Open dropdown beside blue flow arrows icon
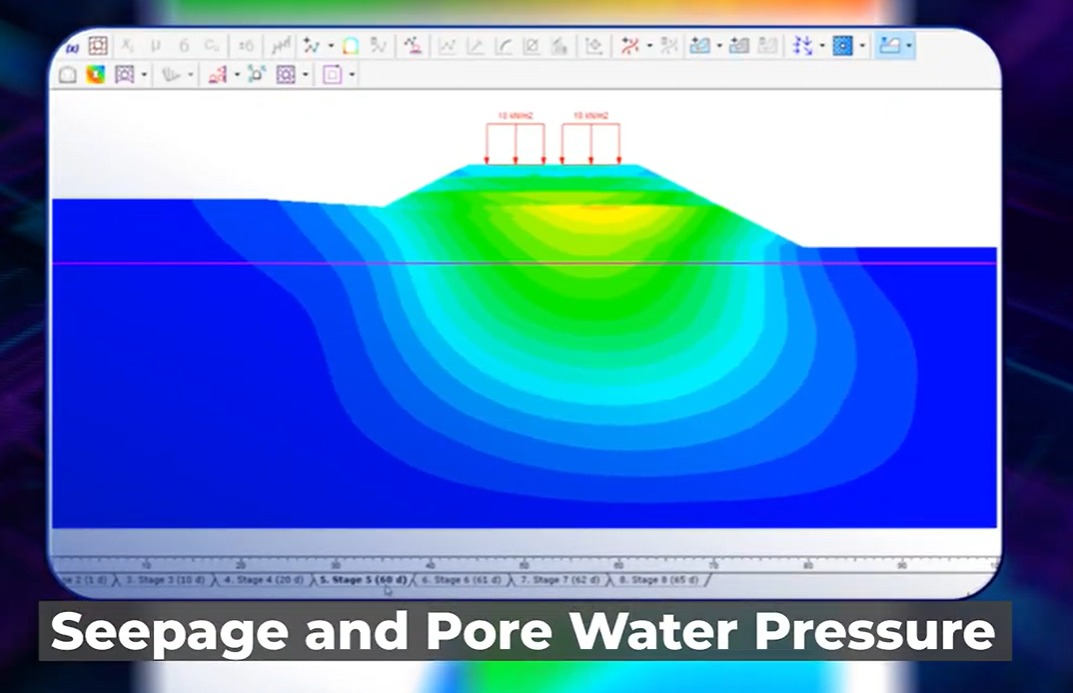 pos(822,46)
